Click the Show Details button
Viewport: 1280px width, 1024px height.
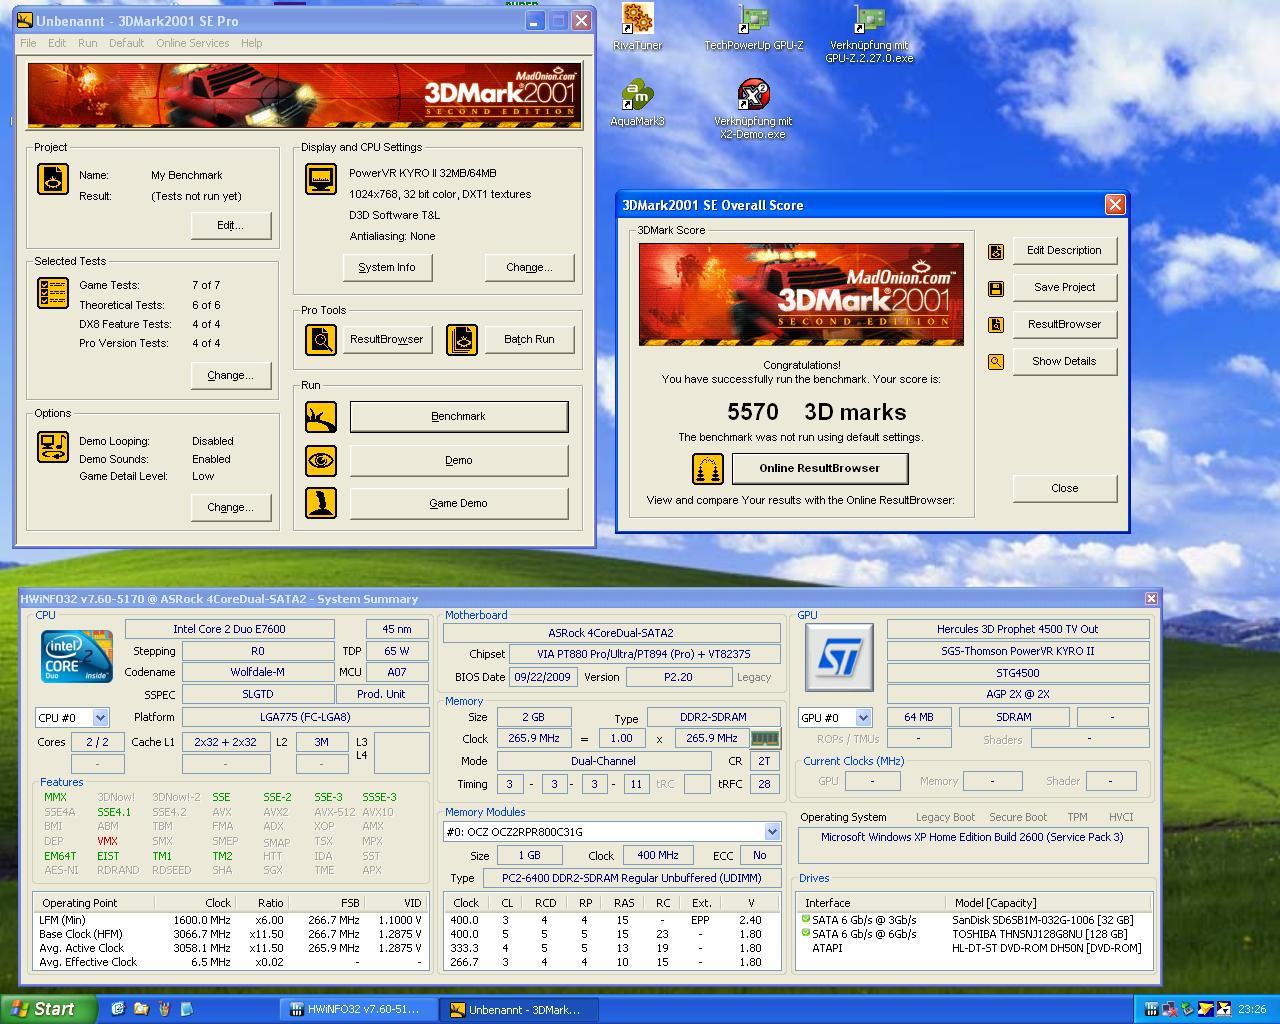[x=1065, y=361]
